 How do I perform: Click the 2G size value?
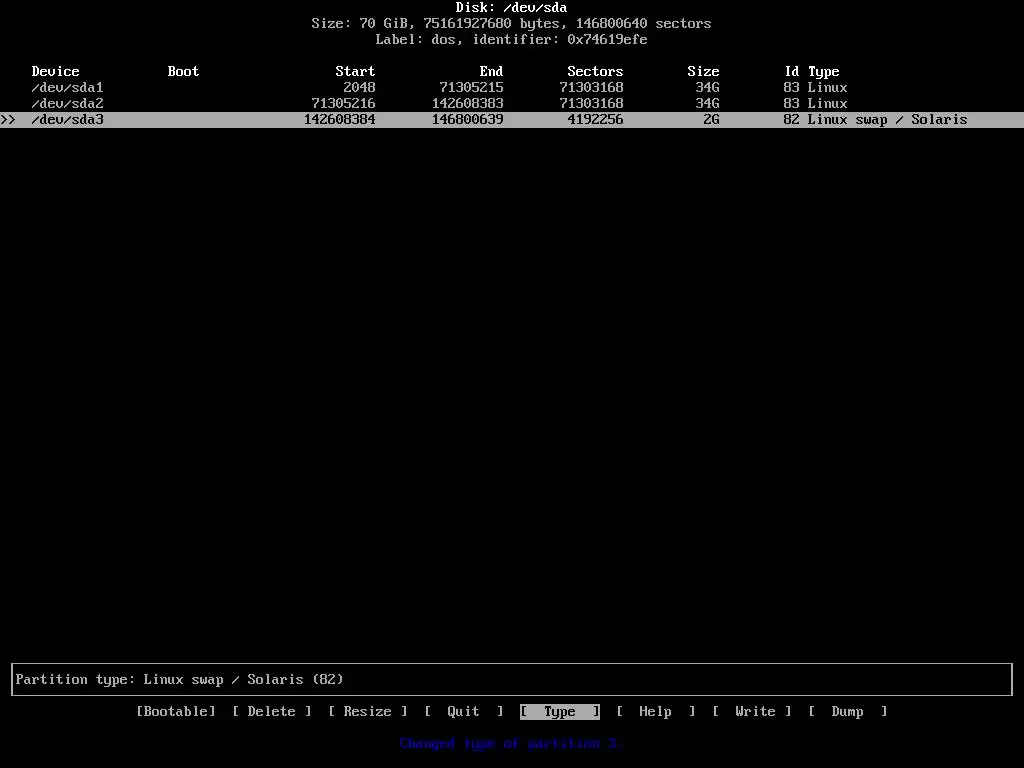[x=711, y=120]
